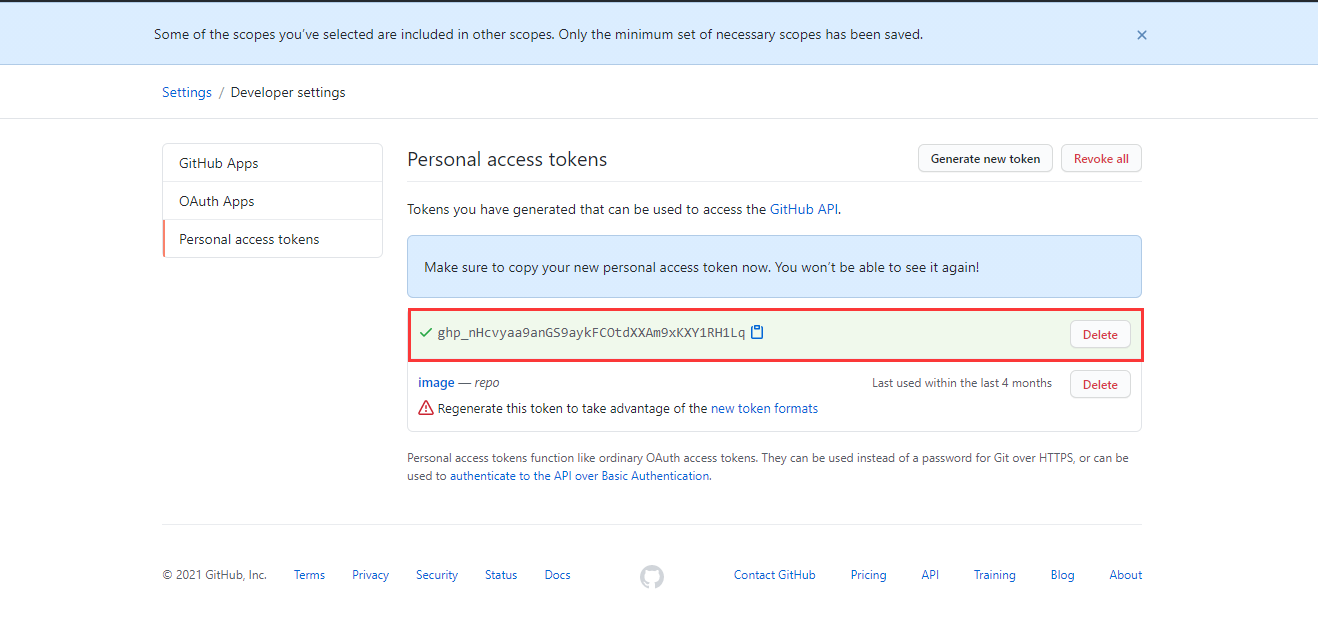The height and width of the screenshot is (621, 1318).
Task: Click the Revoke all button
Action: [1101, 158]
